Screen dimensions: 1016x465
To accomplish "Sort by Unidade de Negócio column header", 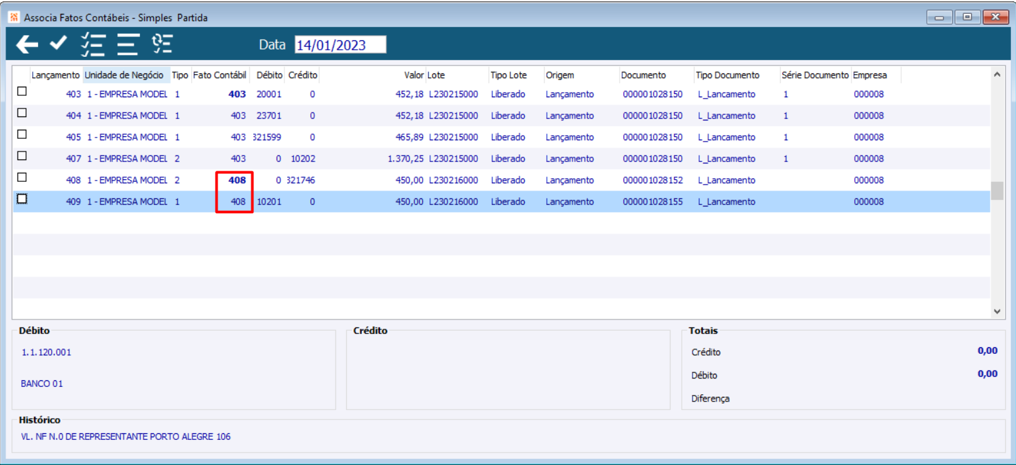I will pos(126,75).
